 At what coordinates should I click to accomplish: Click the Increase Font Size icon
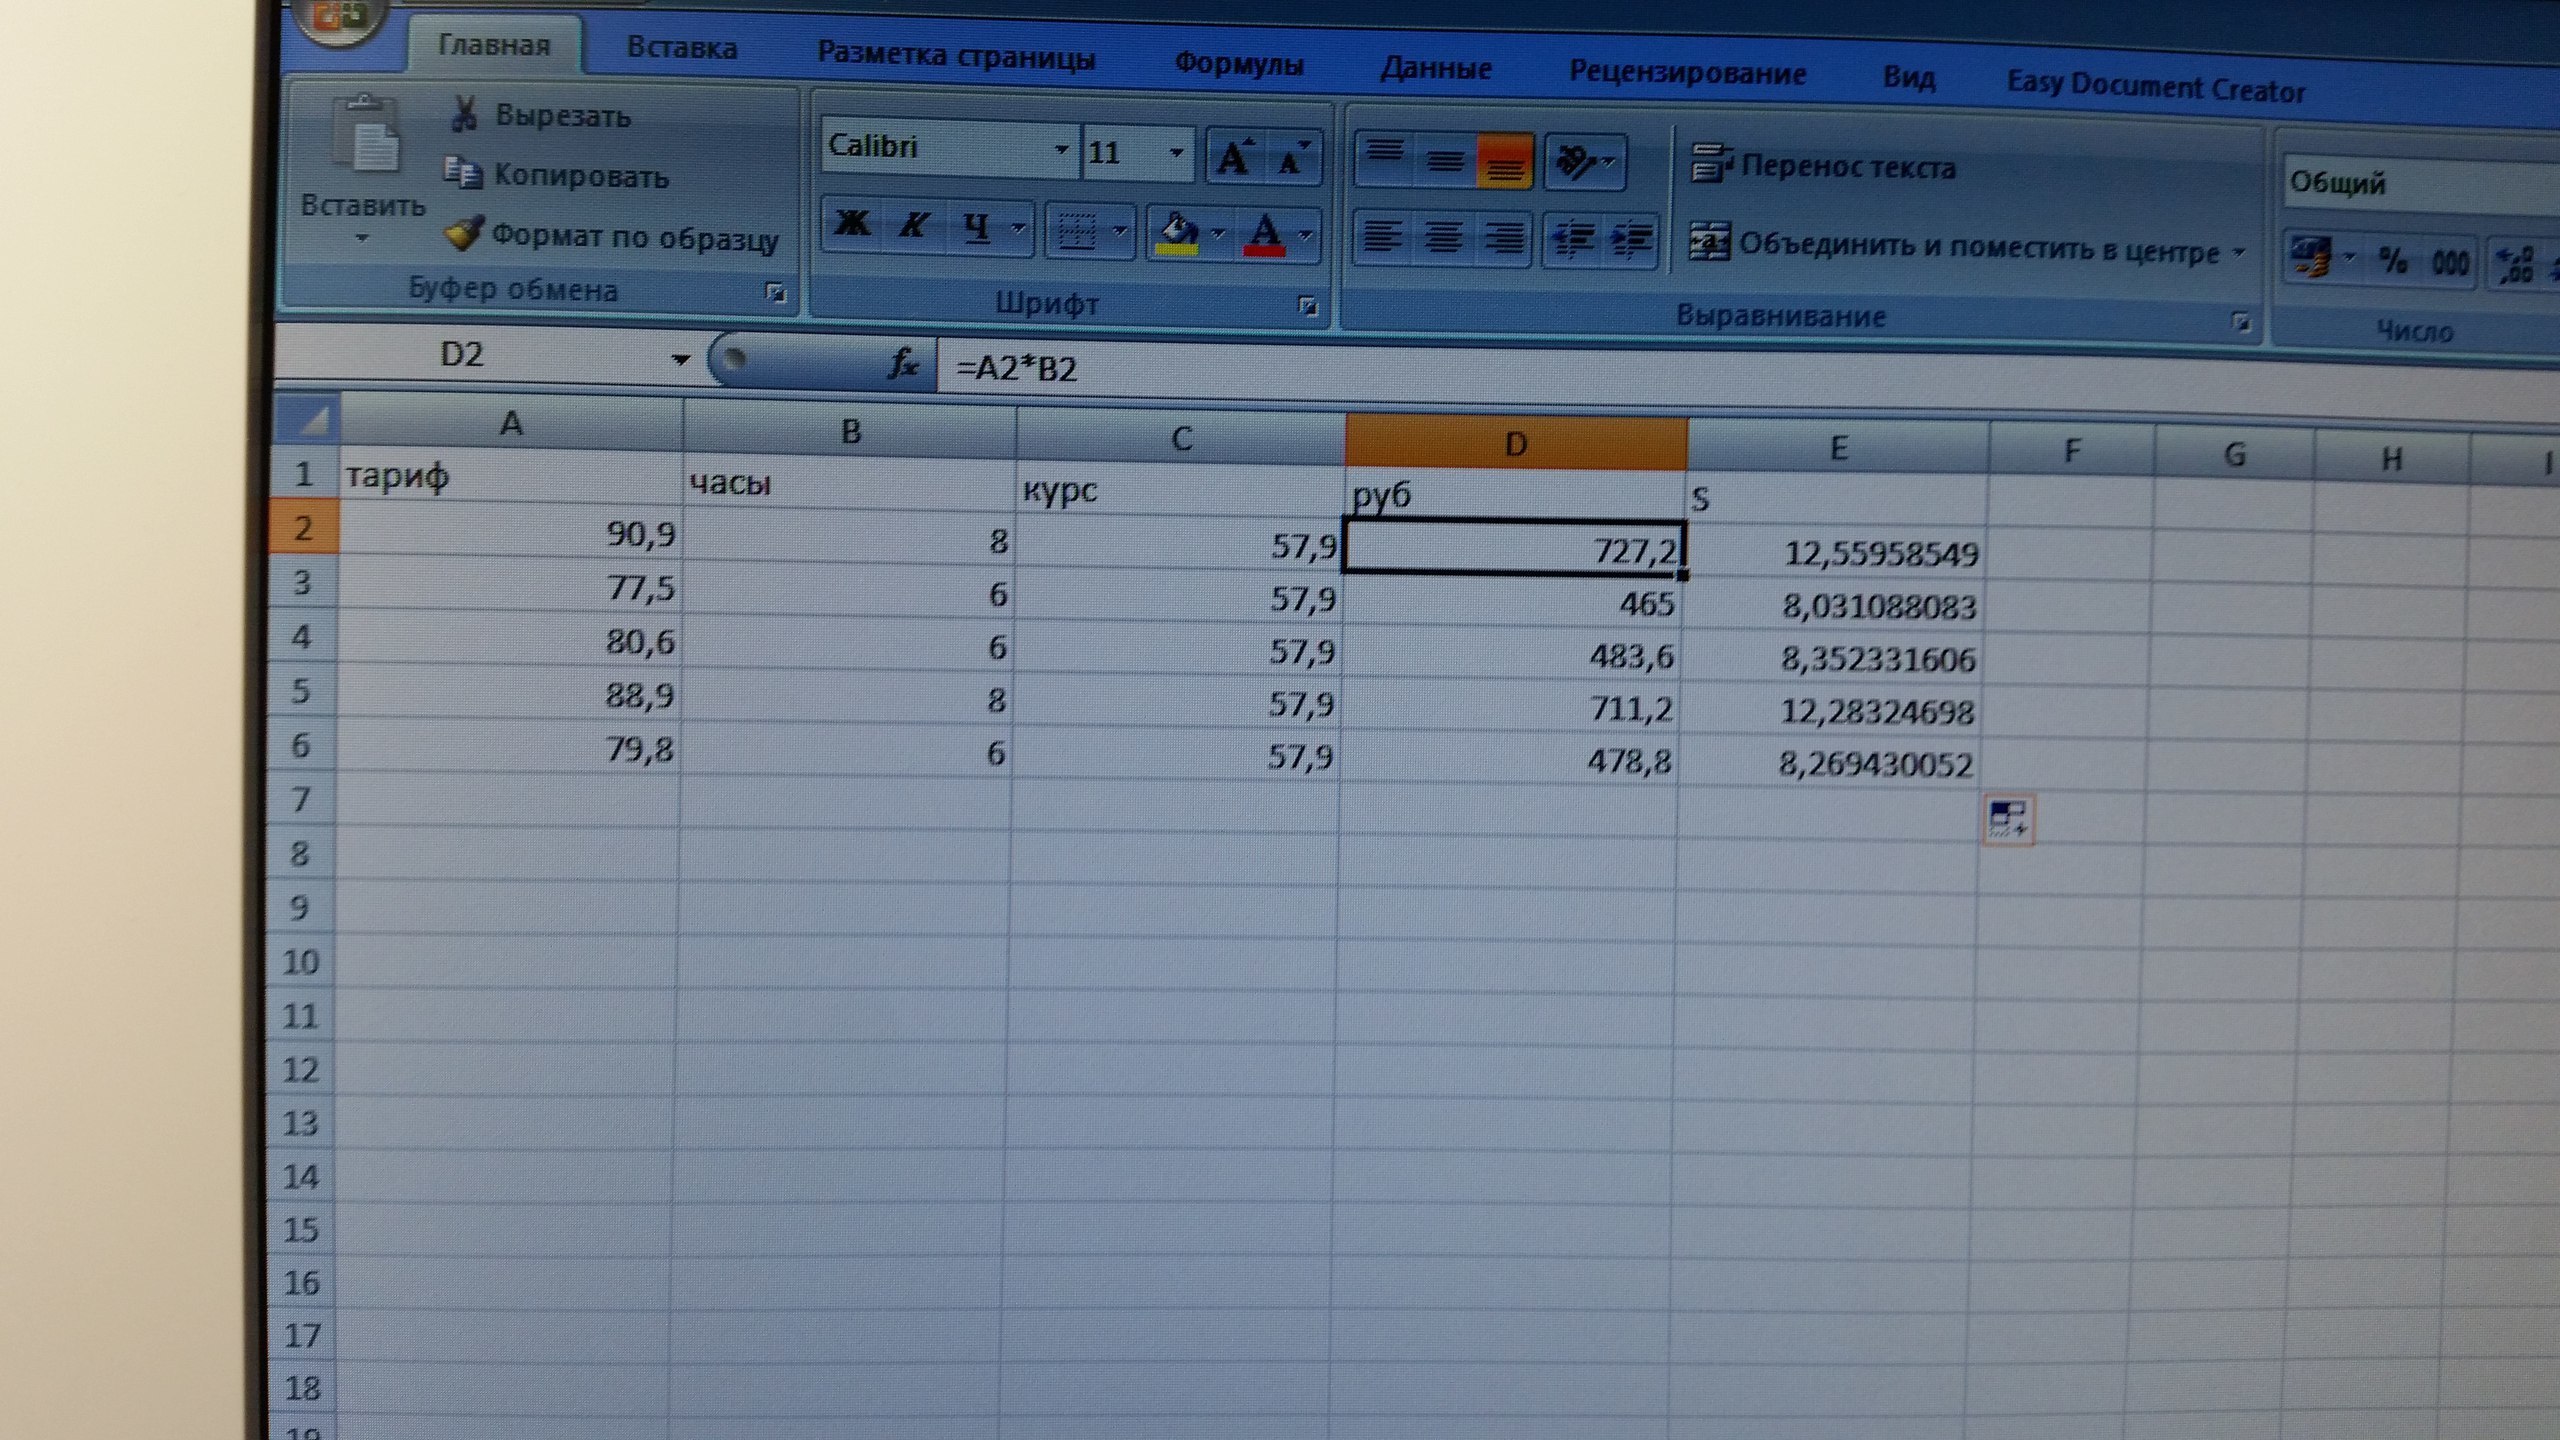coord(1234,158)
